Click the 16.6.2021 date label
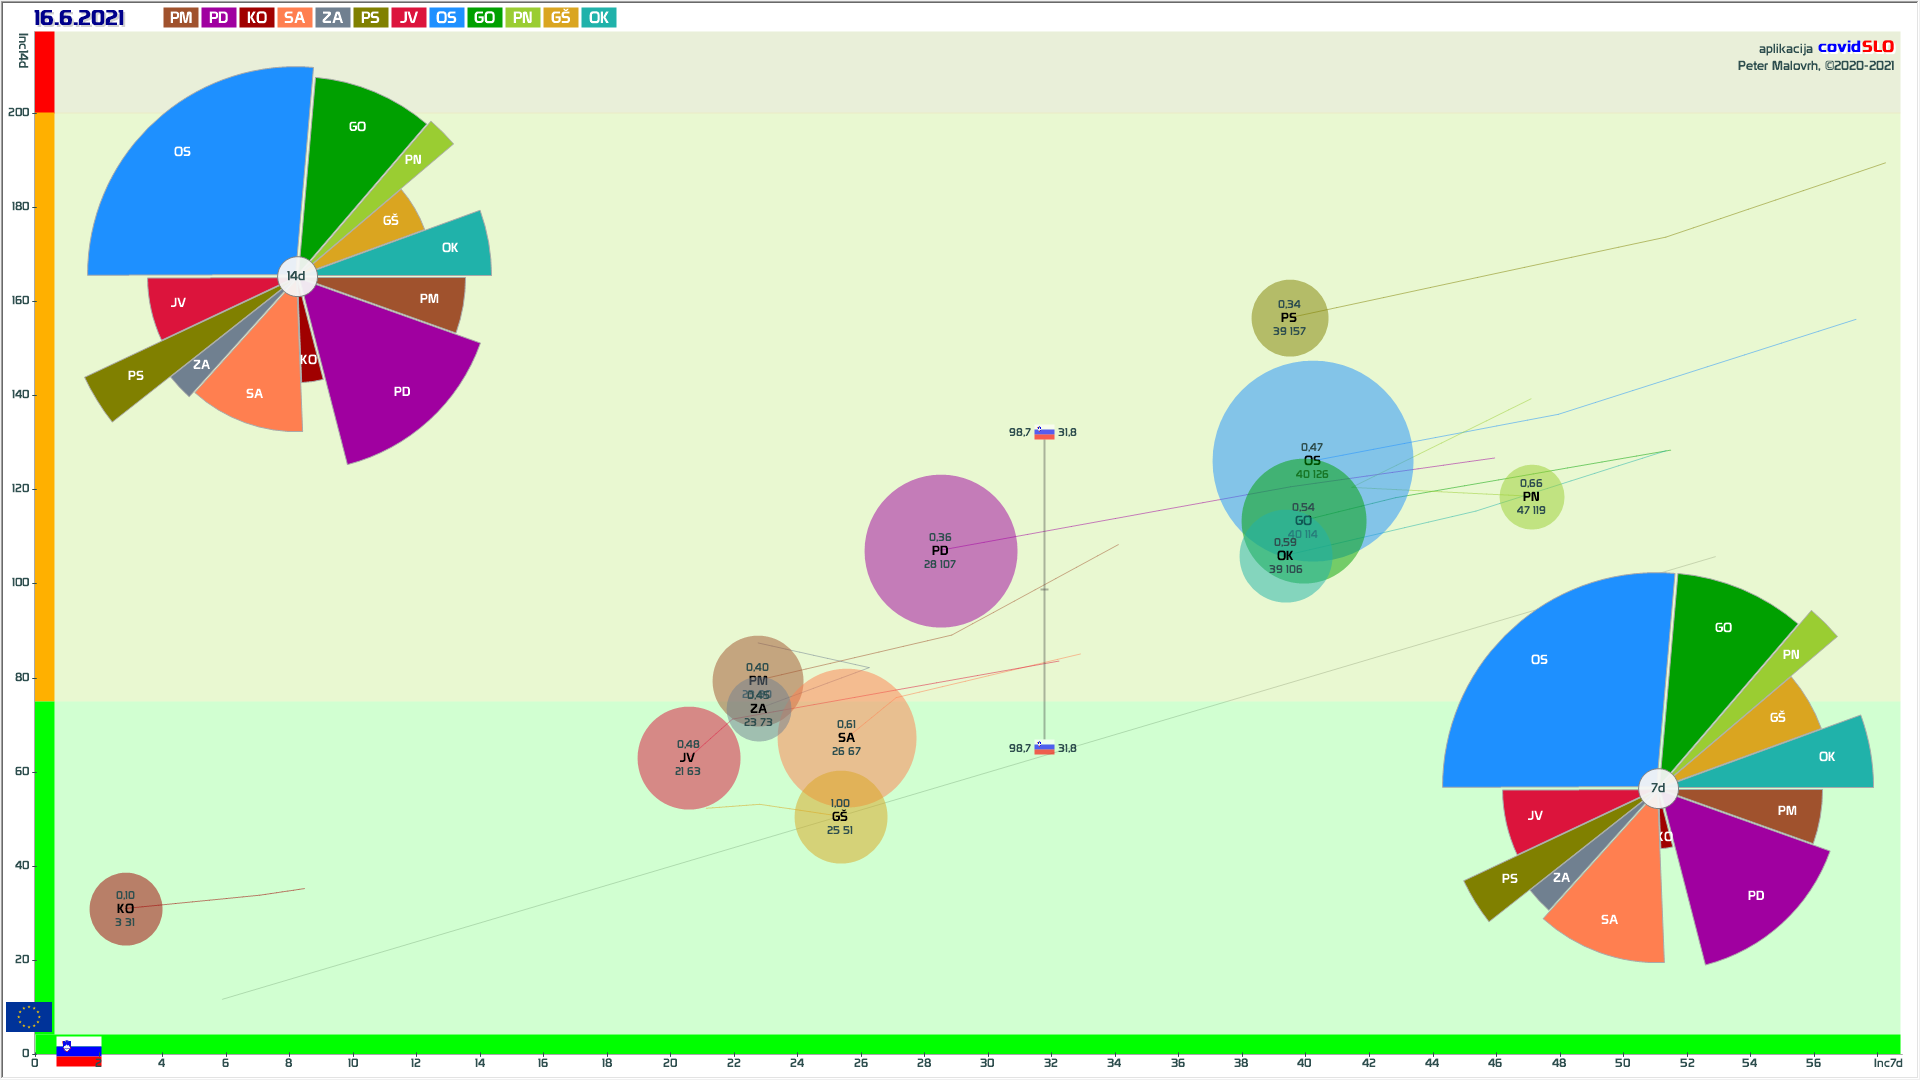This screenshot has height=1080, width=1920. pyautogui.click(x=79, y=18)
